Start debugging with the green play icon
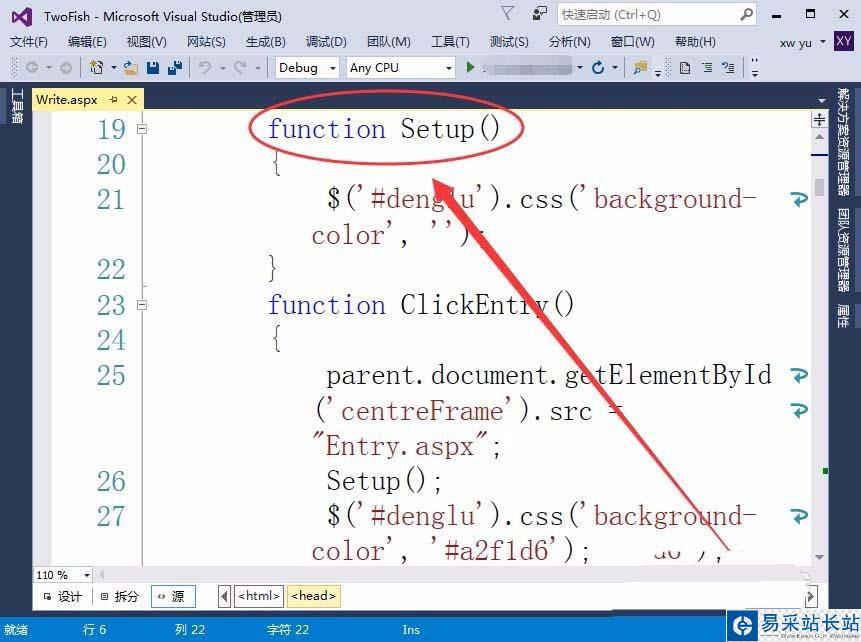Screen dimensions: 861x642 click(x=470, y=68)
